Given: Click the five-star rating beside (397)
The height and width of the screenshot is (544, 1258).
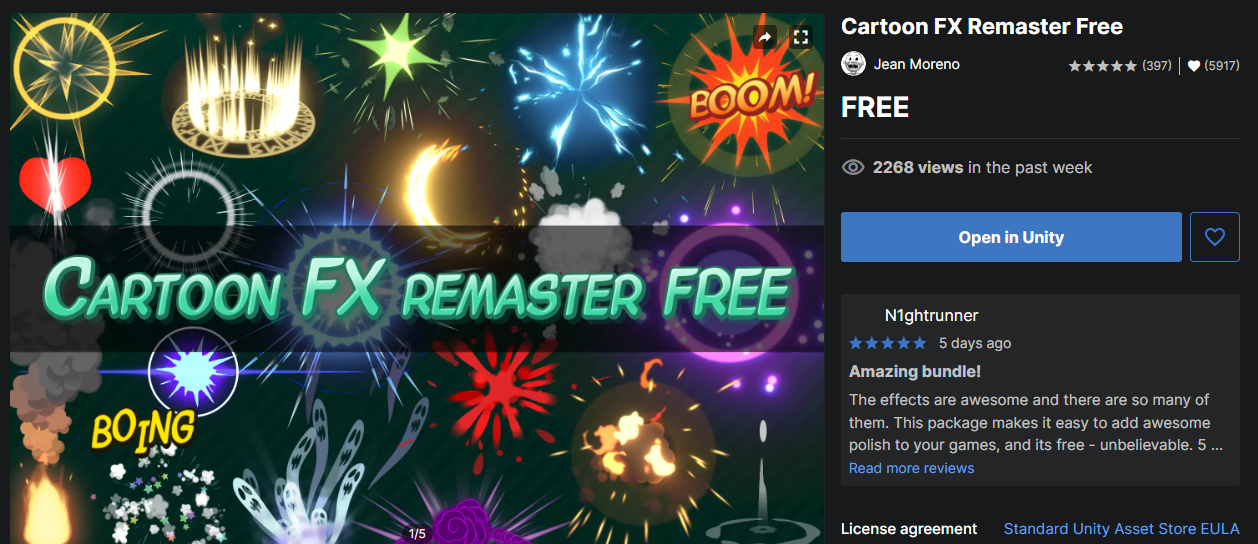Looking at the screenshot, I should click(1103, 66).
